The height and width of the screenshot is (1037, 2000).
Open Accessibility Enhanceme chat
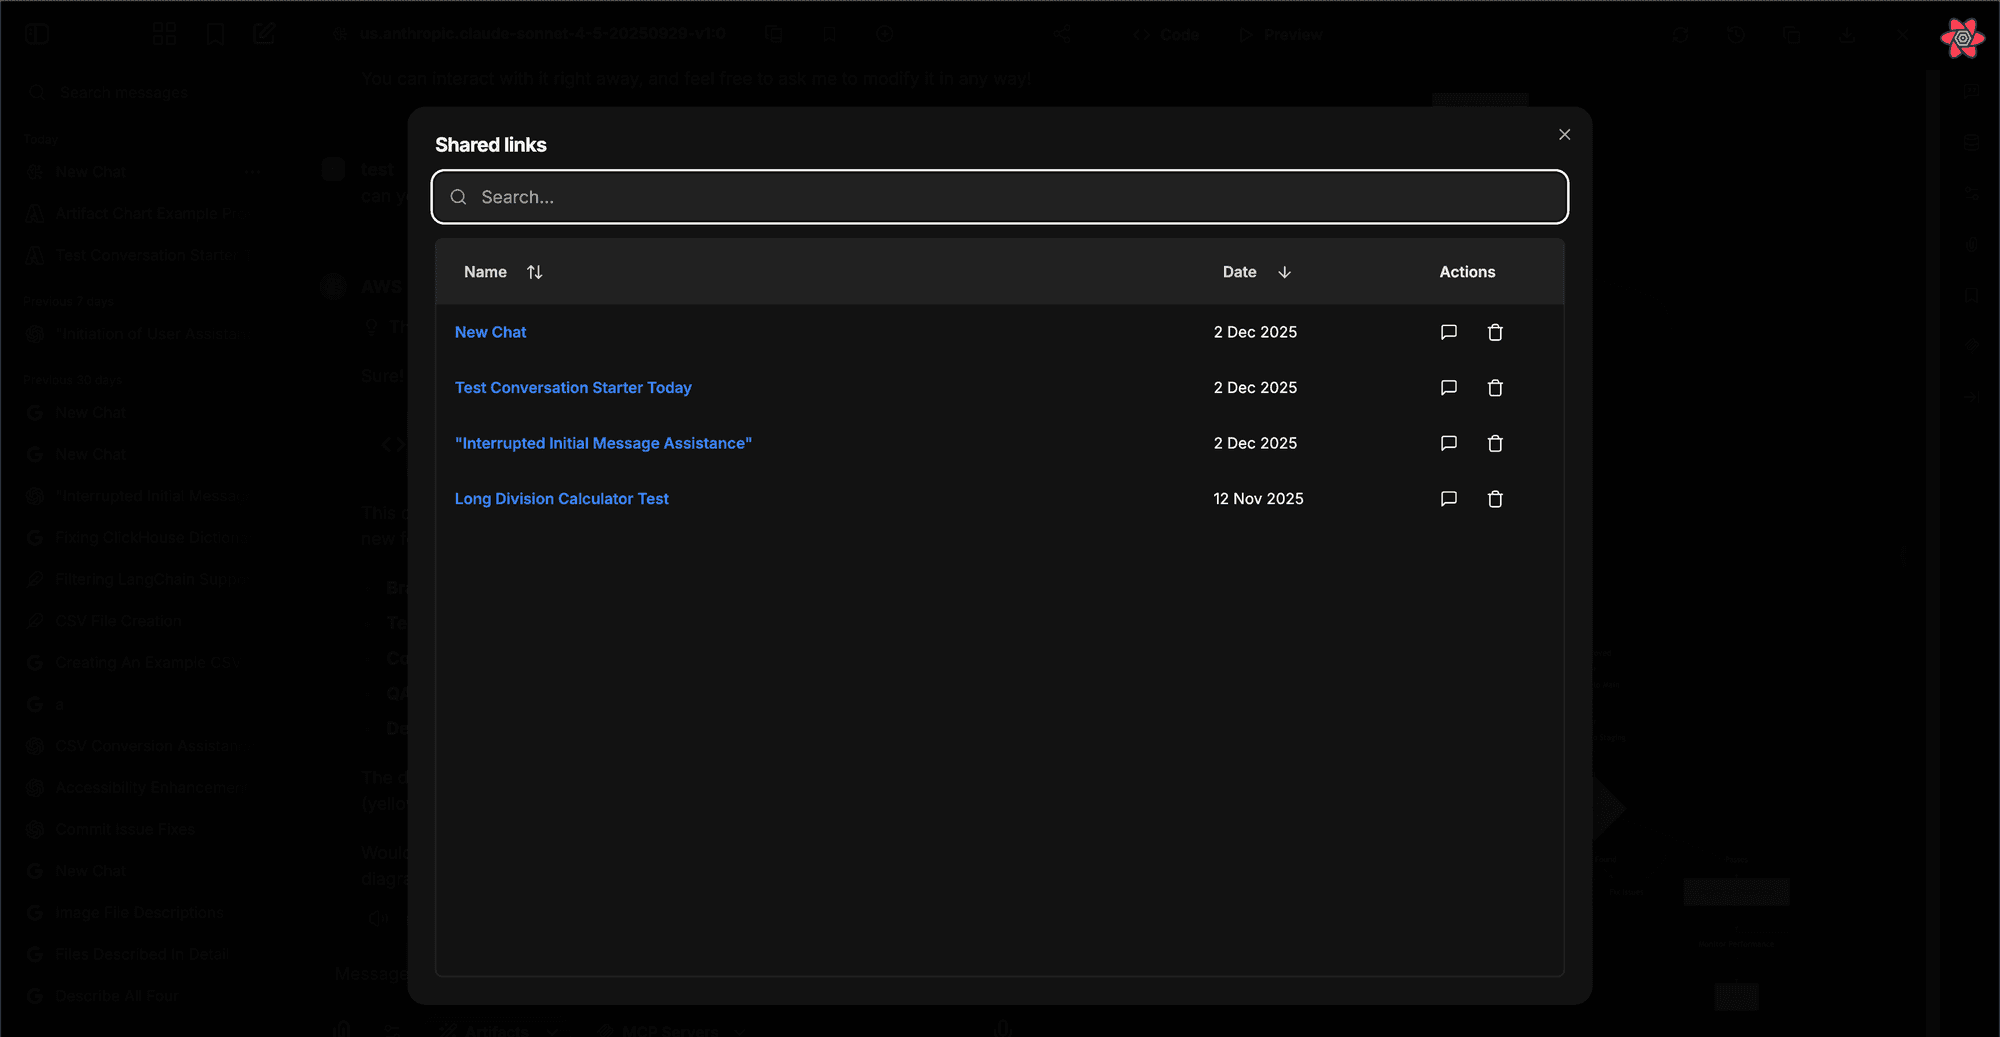tap(135, 788)
